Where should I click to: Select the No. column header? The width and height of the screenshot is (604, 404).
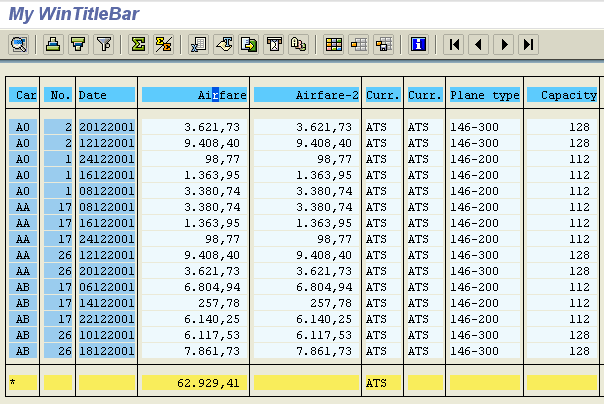click(x=58, y=95)
